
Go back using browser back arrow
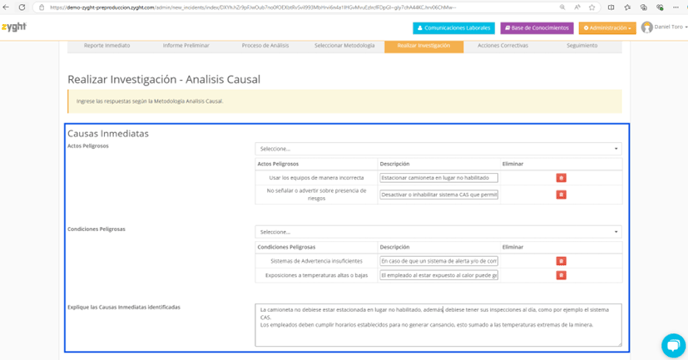[x=6, y=7]
